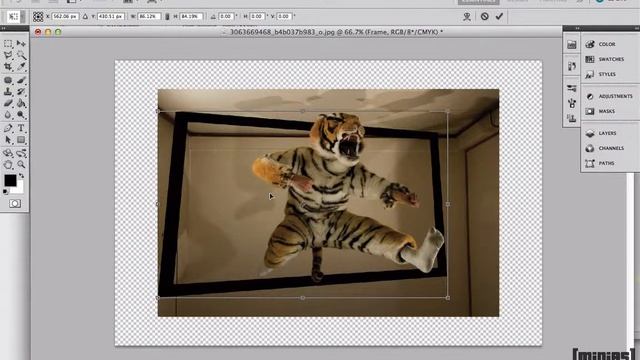The width and height of the screenshot is (640, 360).
Task: Select the Quick Selection tool
Action: click(x=21, y=55)
